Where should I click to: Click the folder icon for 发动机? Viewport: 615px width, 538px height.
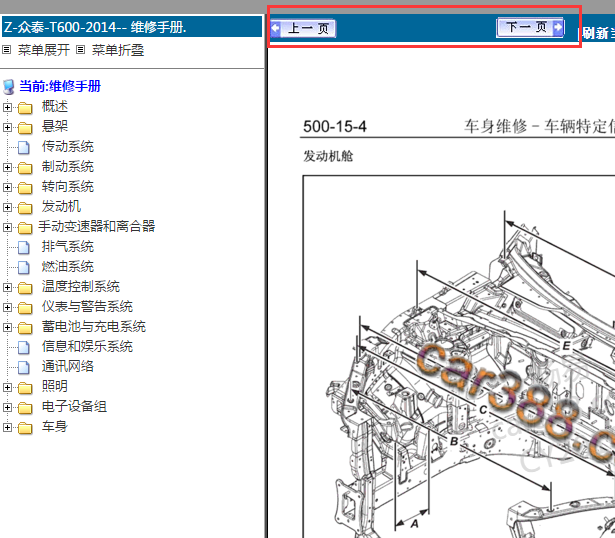click(25, 208)
